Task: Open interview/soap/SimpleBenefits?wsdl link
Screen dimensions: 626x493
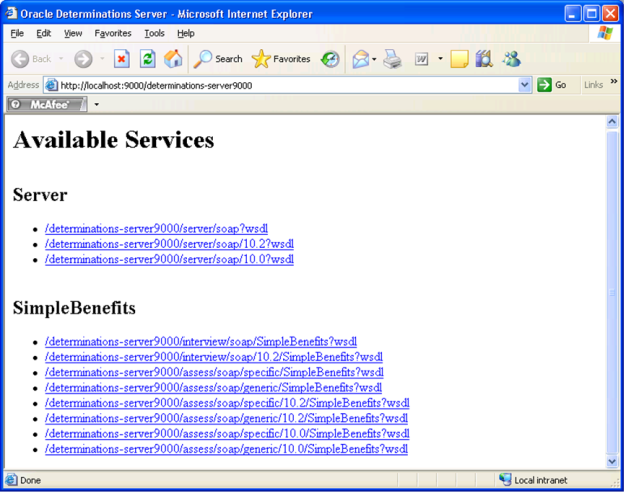Action: tap(201, 342)
